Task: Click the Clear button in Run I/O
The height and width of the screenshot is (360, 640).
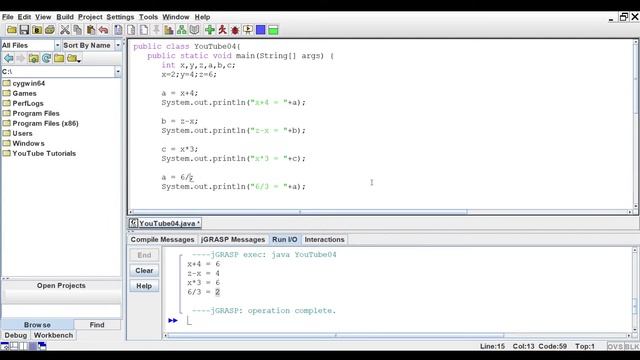Action: (144, 271)
